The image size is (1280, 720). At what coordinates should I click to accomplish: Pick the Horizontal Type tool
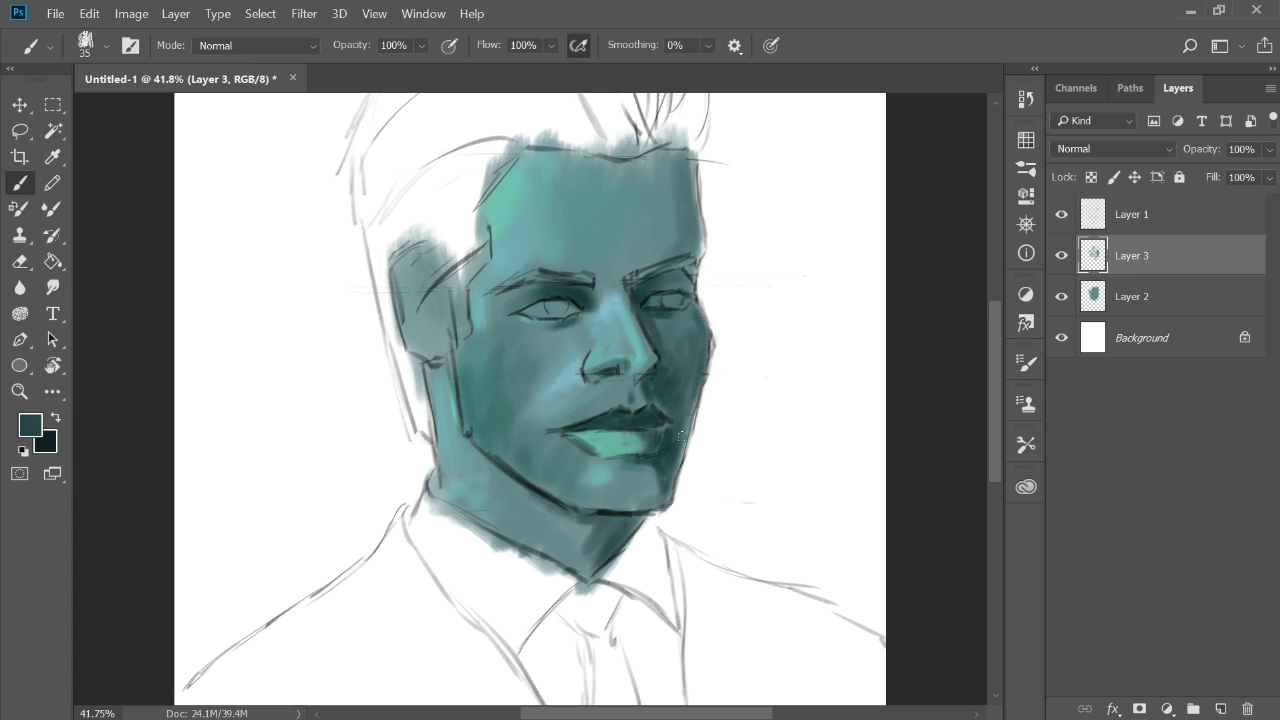(x=53, y=314)
